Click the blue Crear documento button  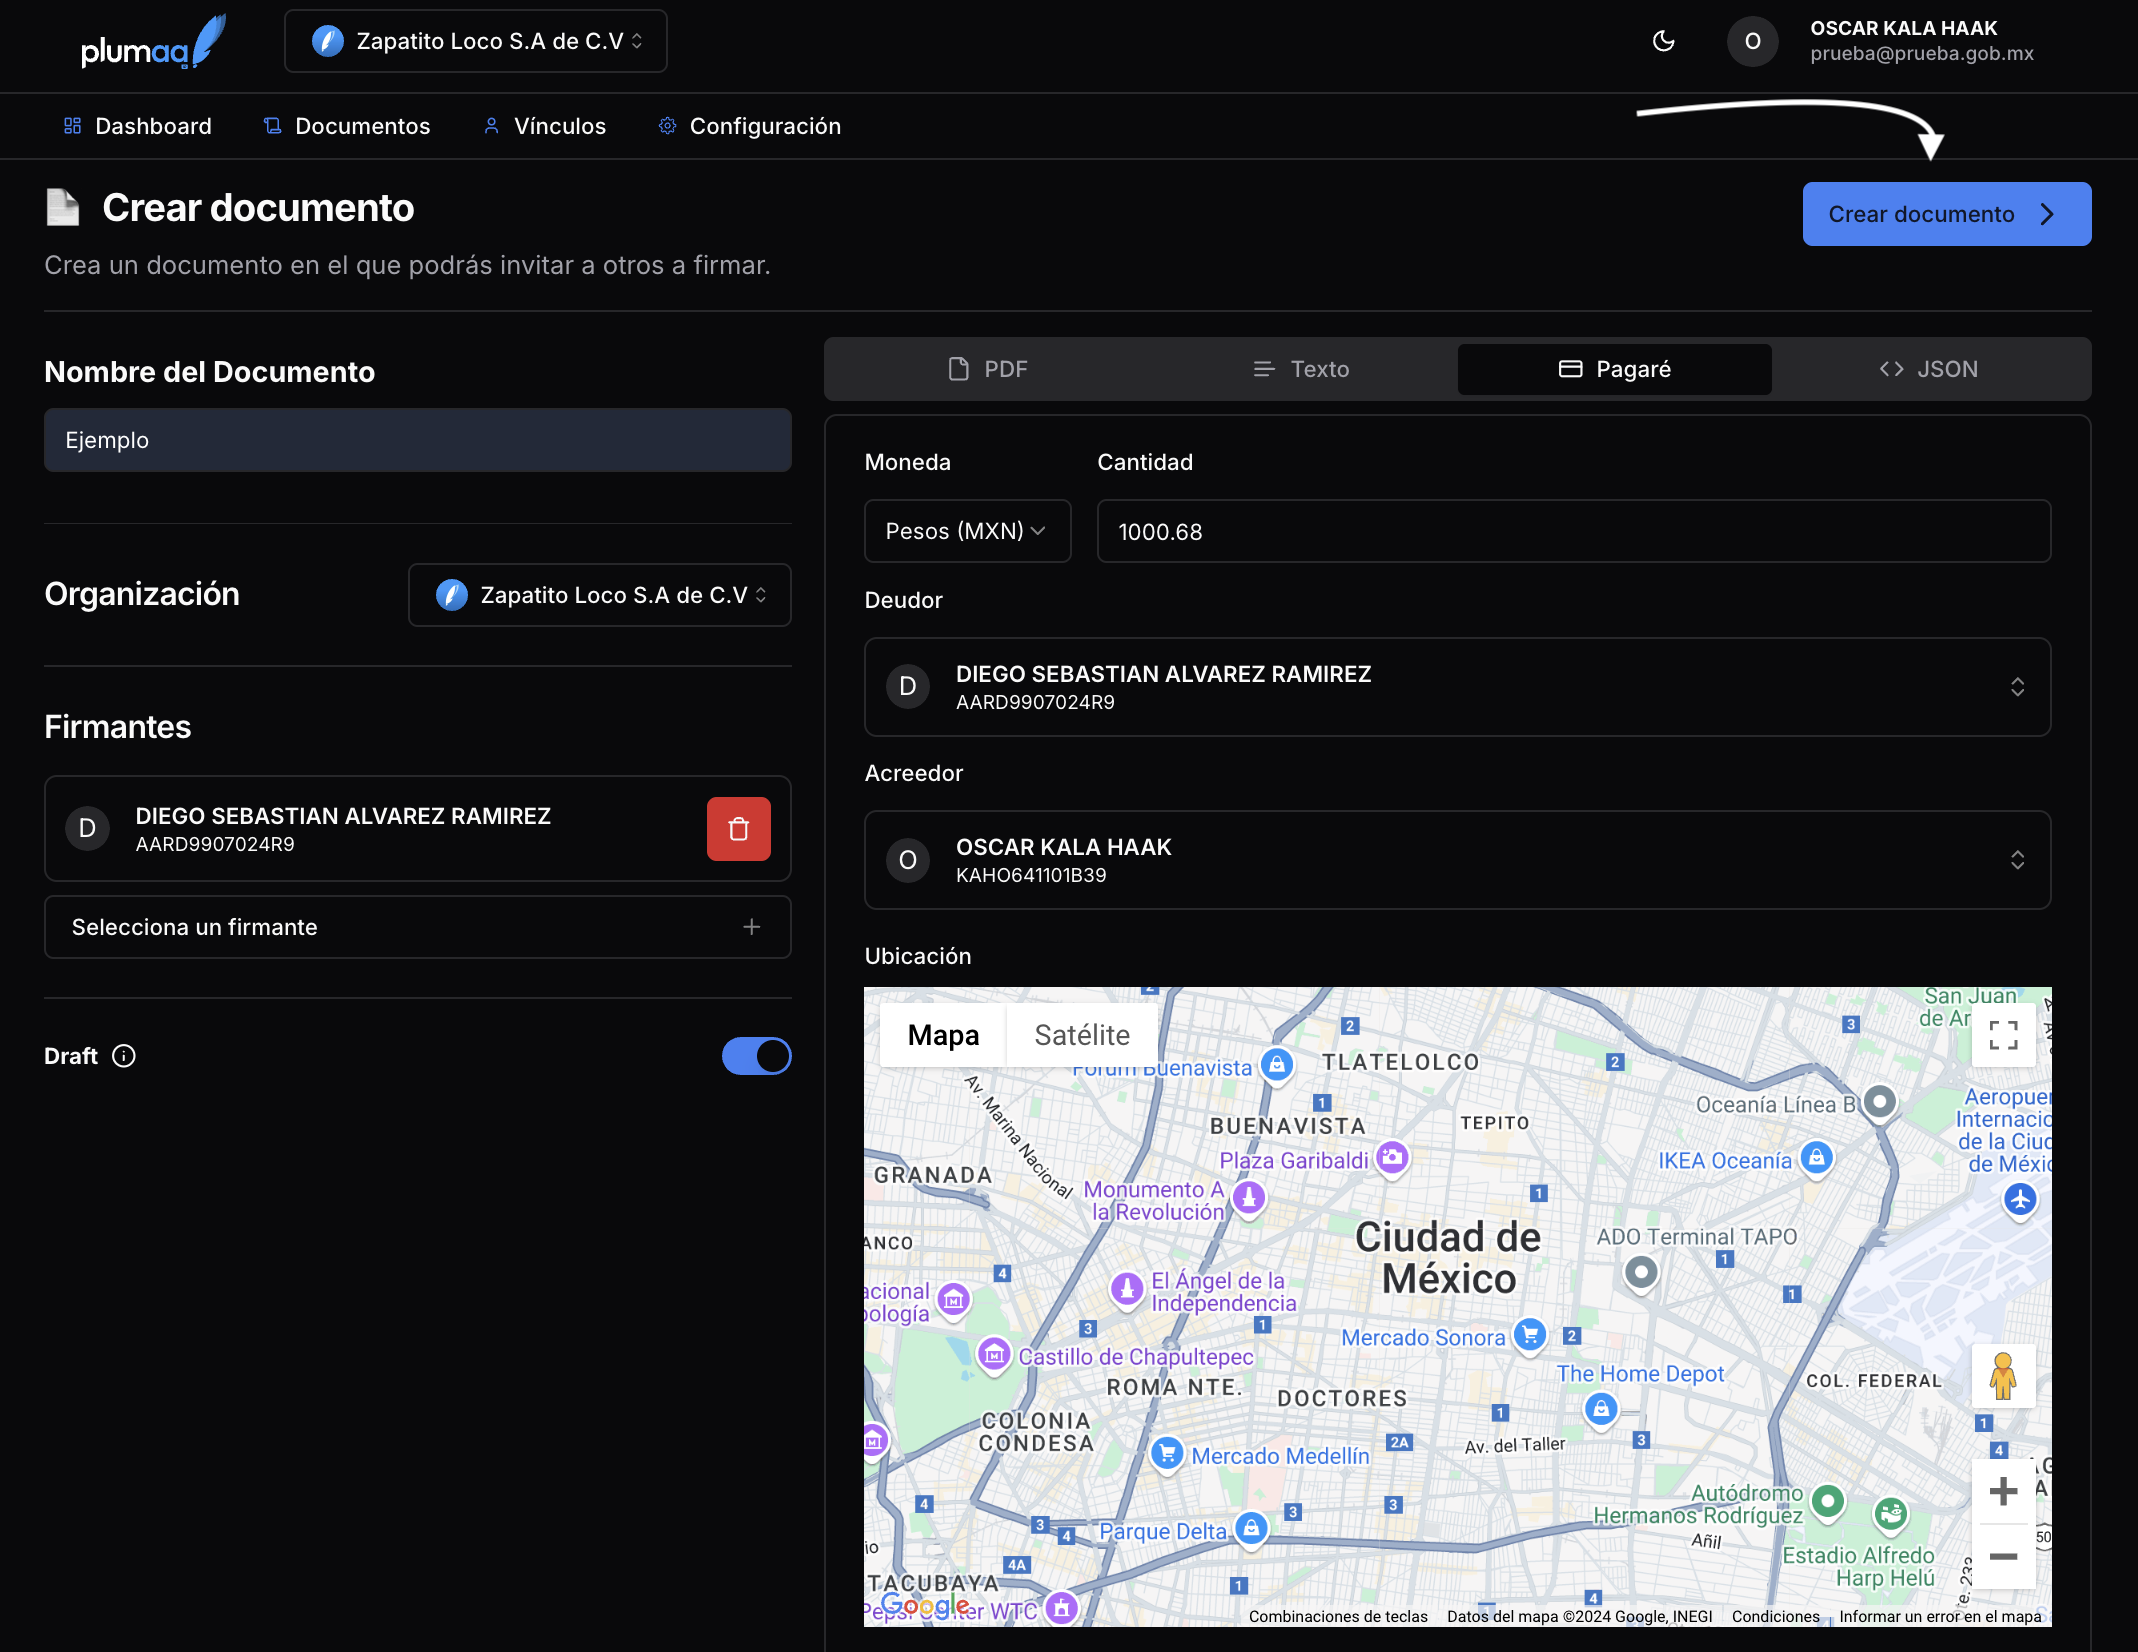[x=1945, y=214]
